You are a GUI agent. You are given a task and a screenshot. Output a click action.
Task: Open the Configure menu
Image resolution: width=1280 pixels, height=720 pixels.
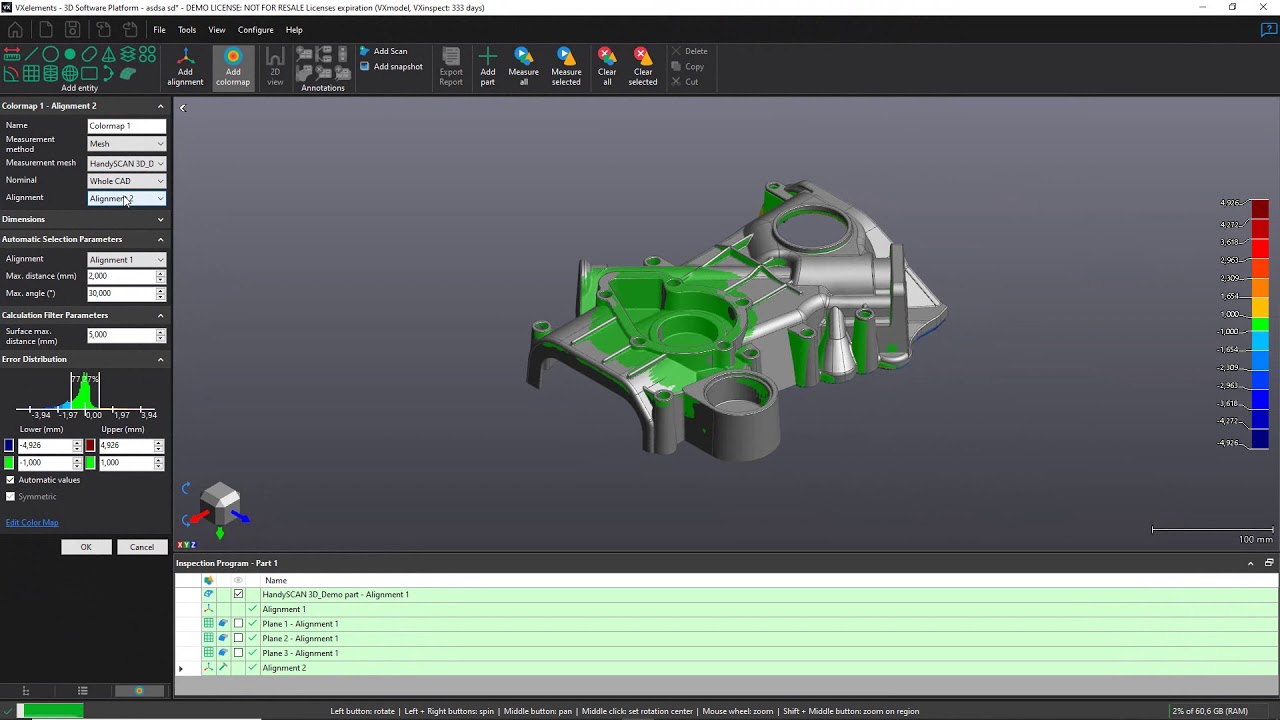255,29
